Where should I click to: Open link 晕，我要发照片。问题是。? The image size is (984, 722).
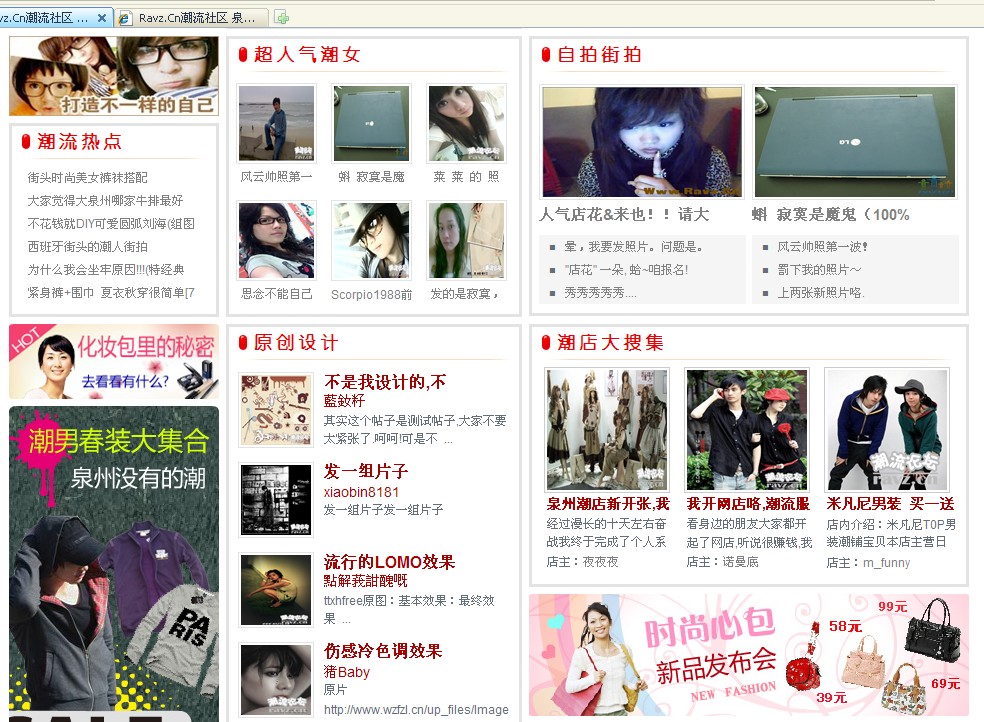pos(633,247)
